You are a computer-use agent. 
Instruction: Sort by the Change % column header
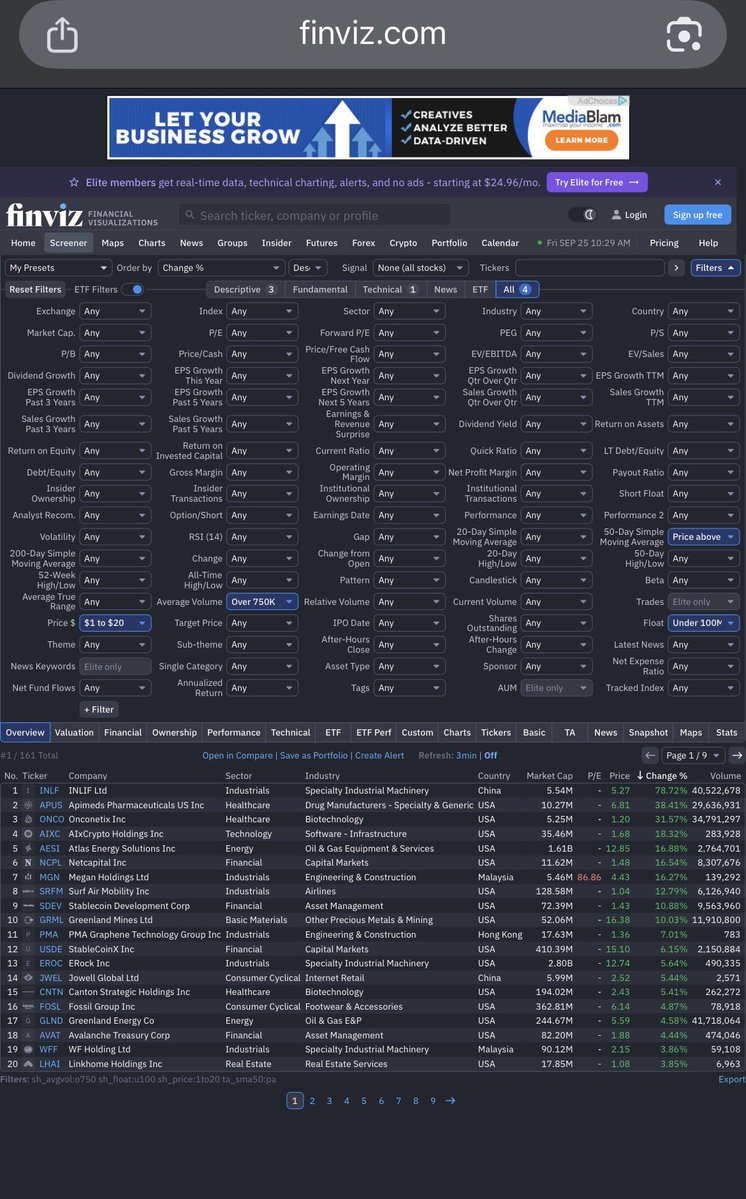point(662,775)
